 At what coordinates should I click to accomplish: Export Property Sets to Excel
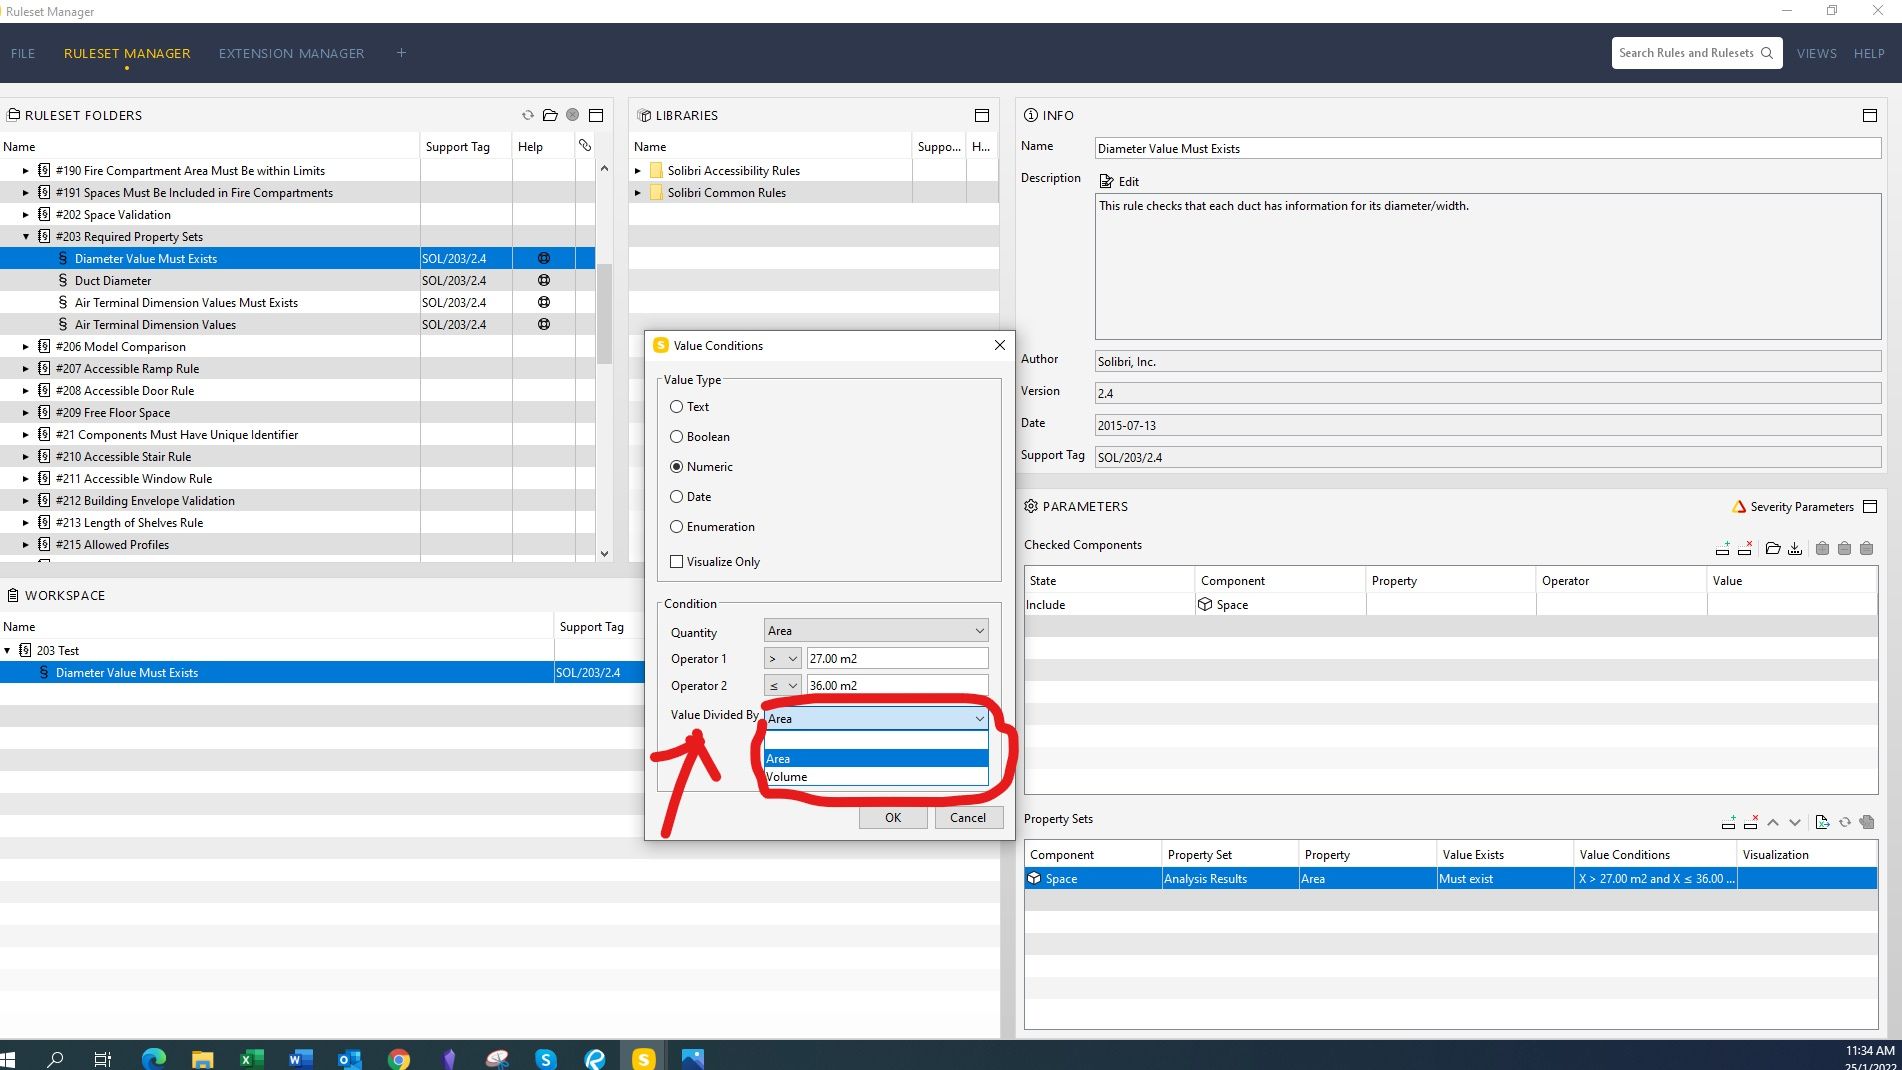pos(1822,822)
